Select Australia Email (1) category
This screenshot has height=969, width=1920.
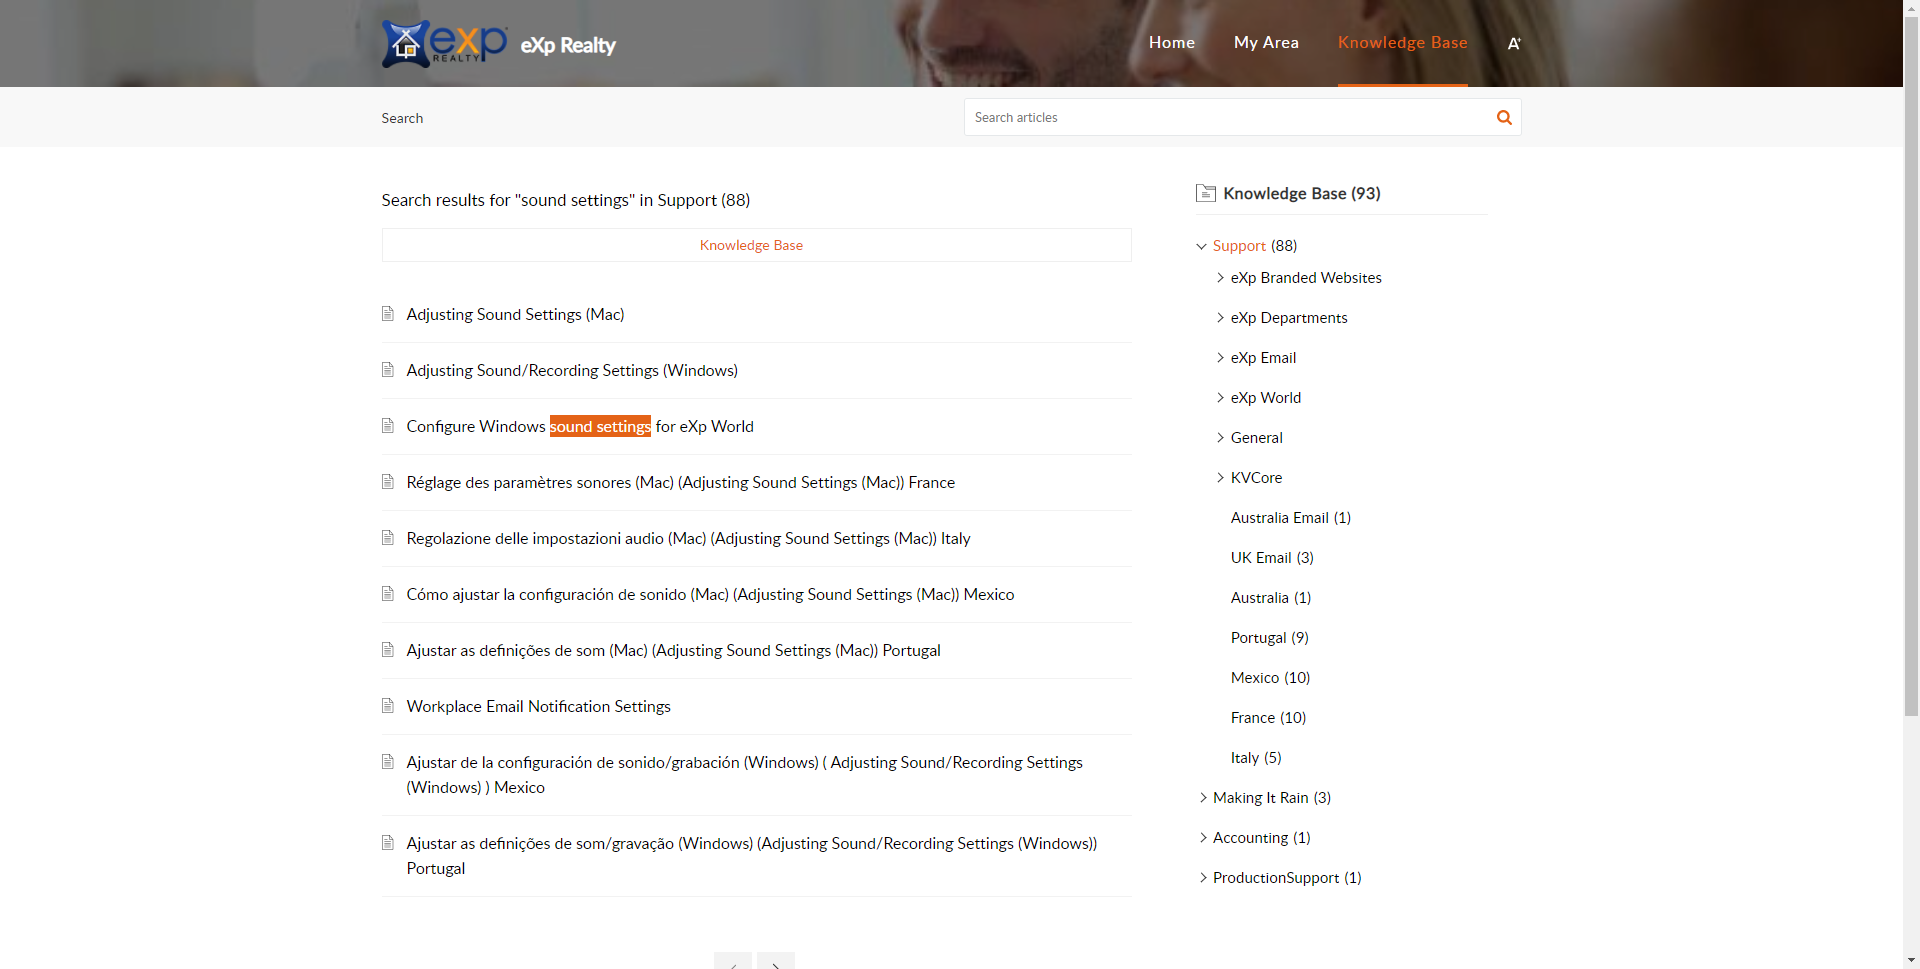click(x=1290, y=518)
